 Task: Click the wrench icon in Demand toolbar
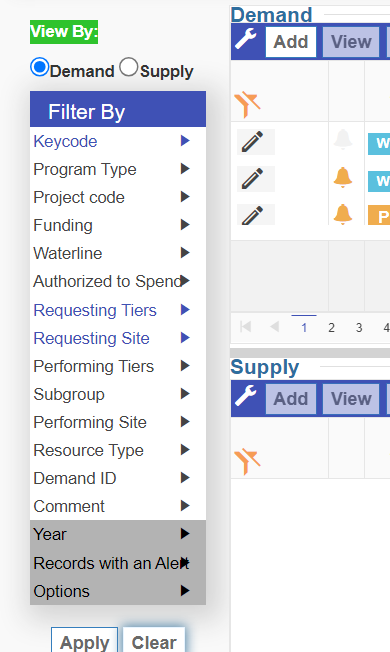coord(245,40)
